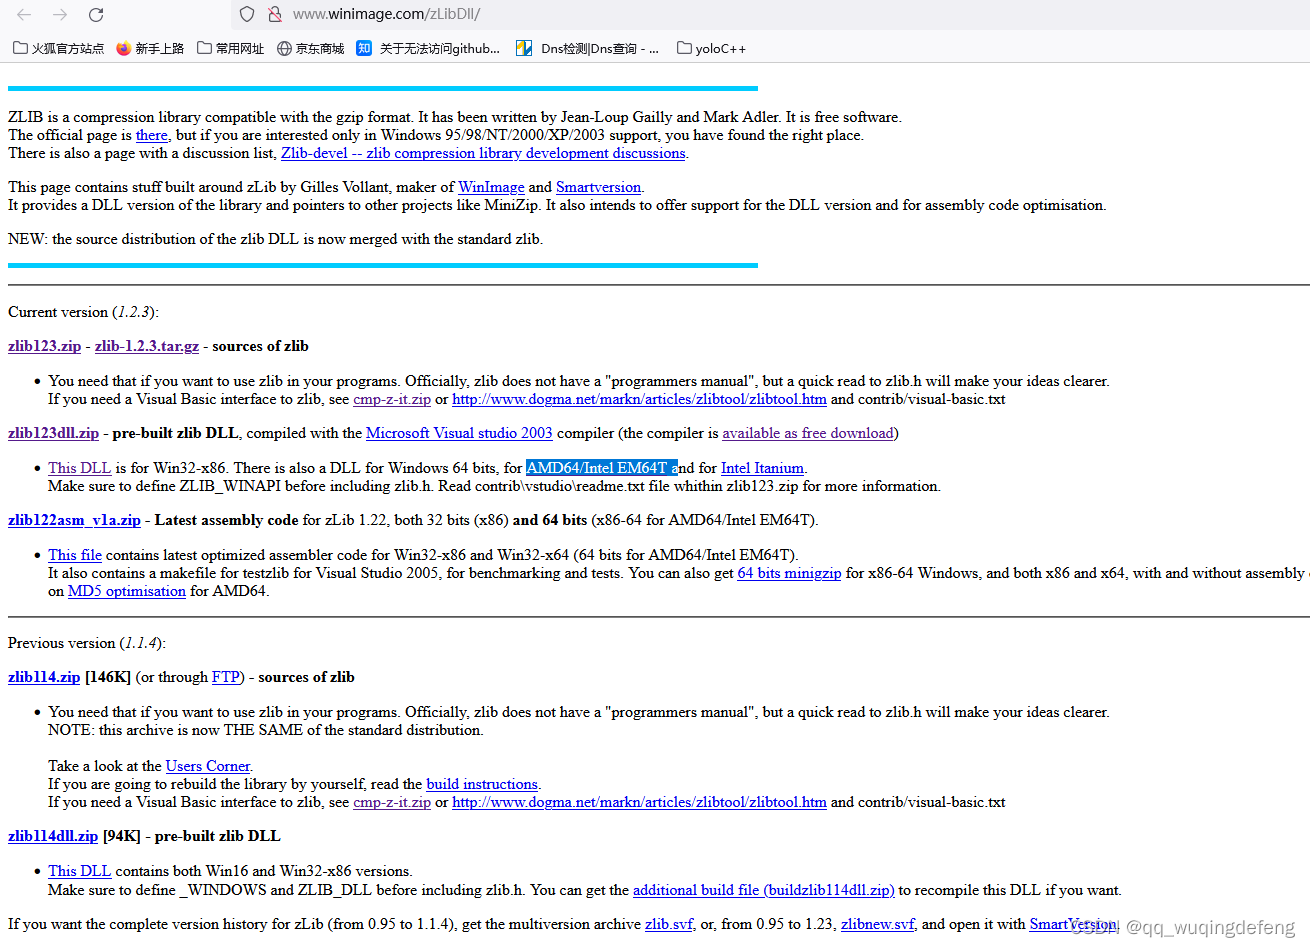Open the 常用网址 bookmark folder
The width and height of the screenshot is (1310, 947).
pos(229,47)
